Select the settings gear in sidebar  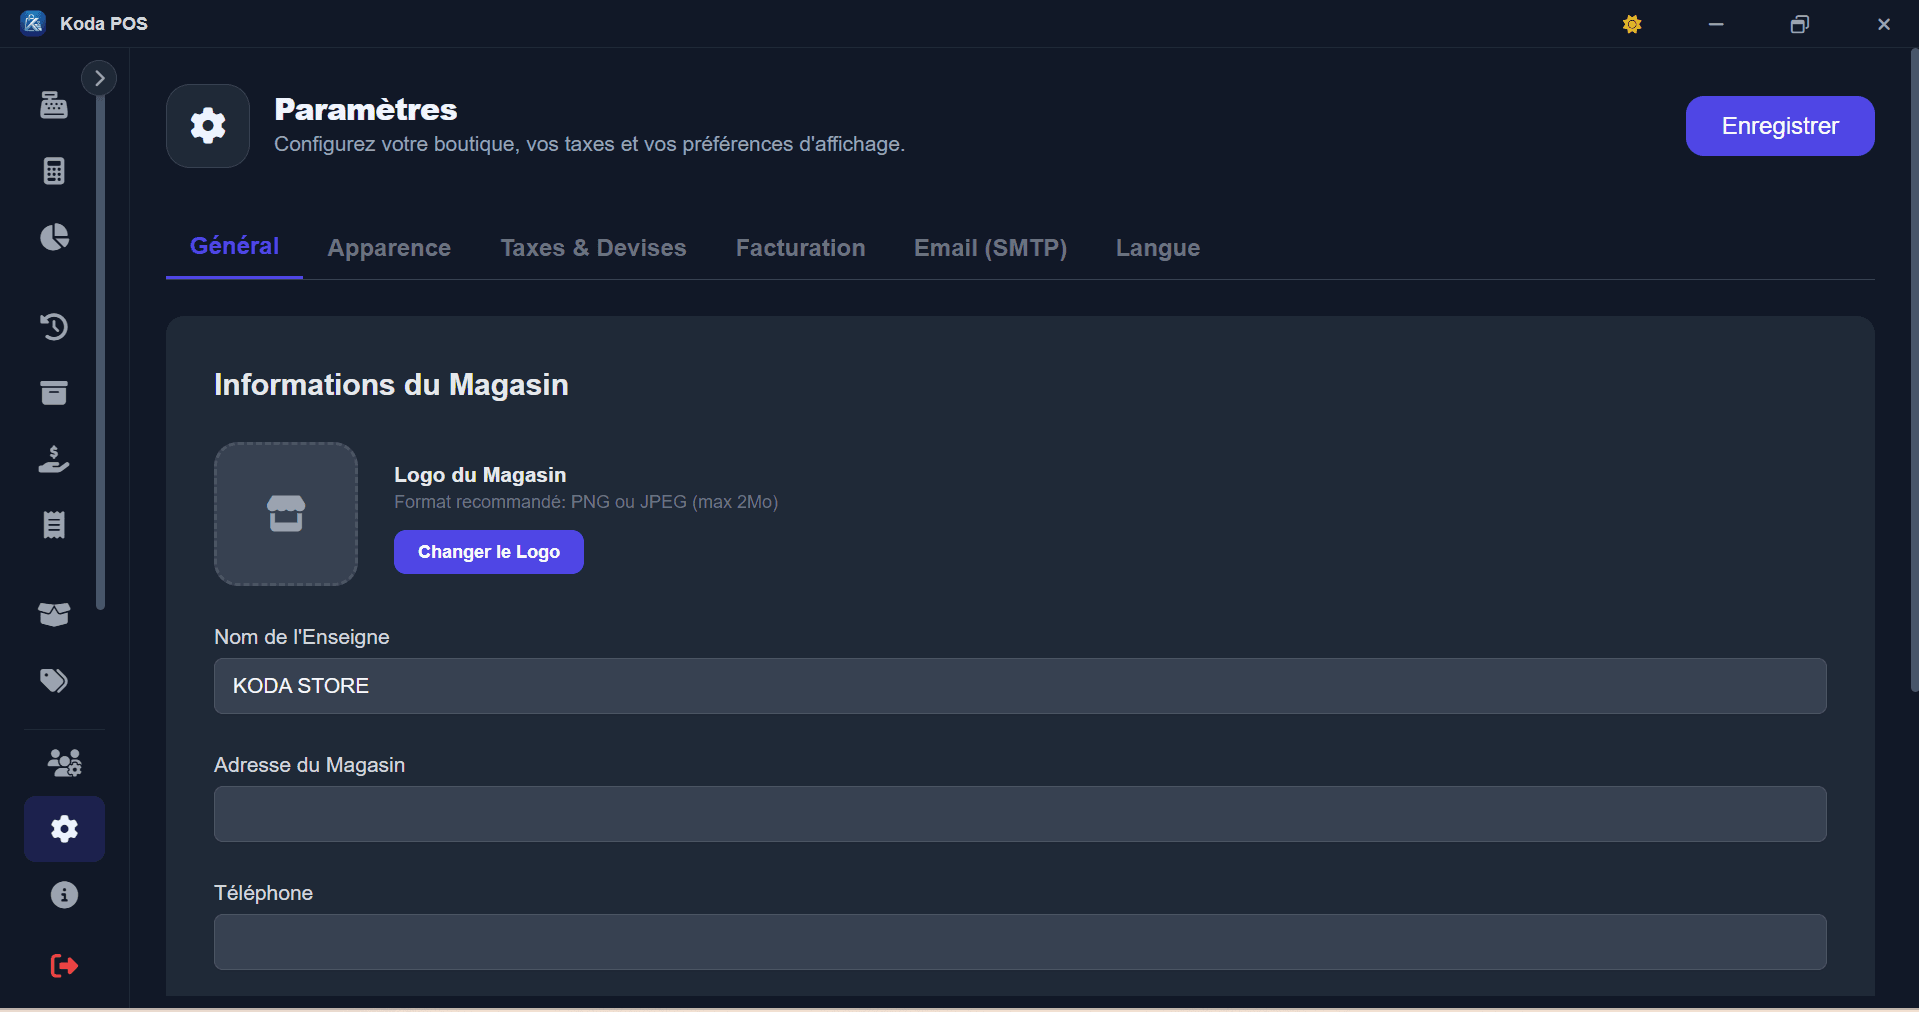click(x=65, y=829)
